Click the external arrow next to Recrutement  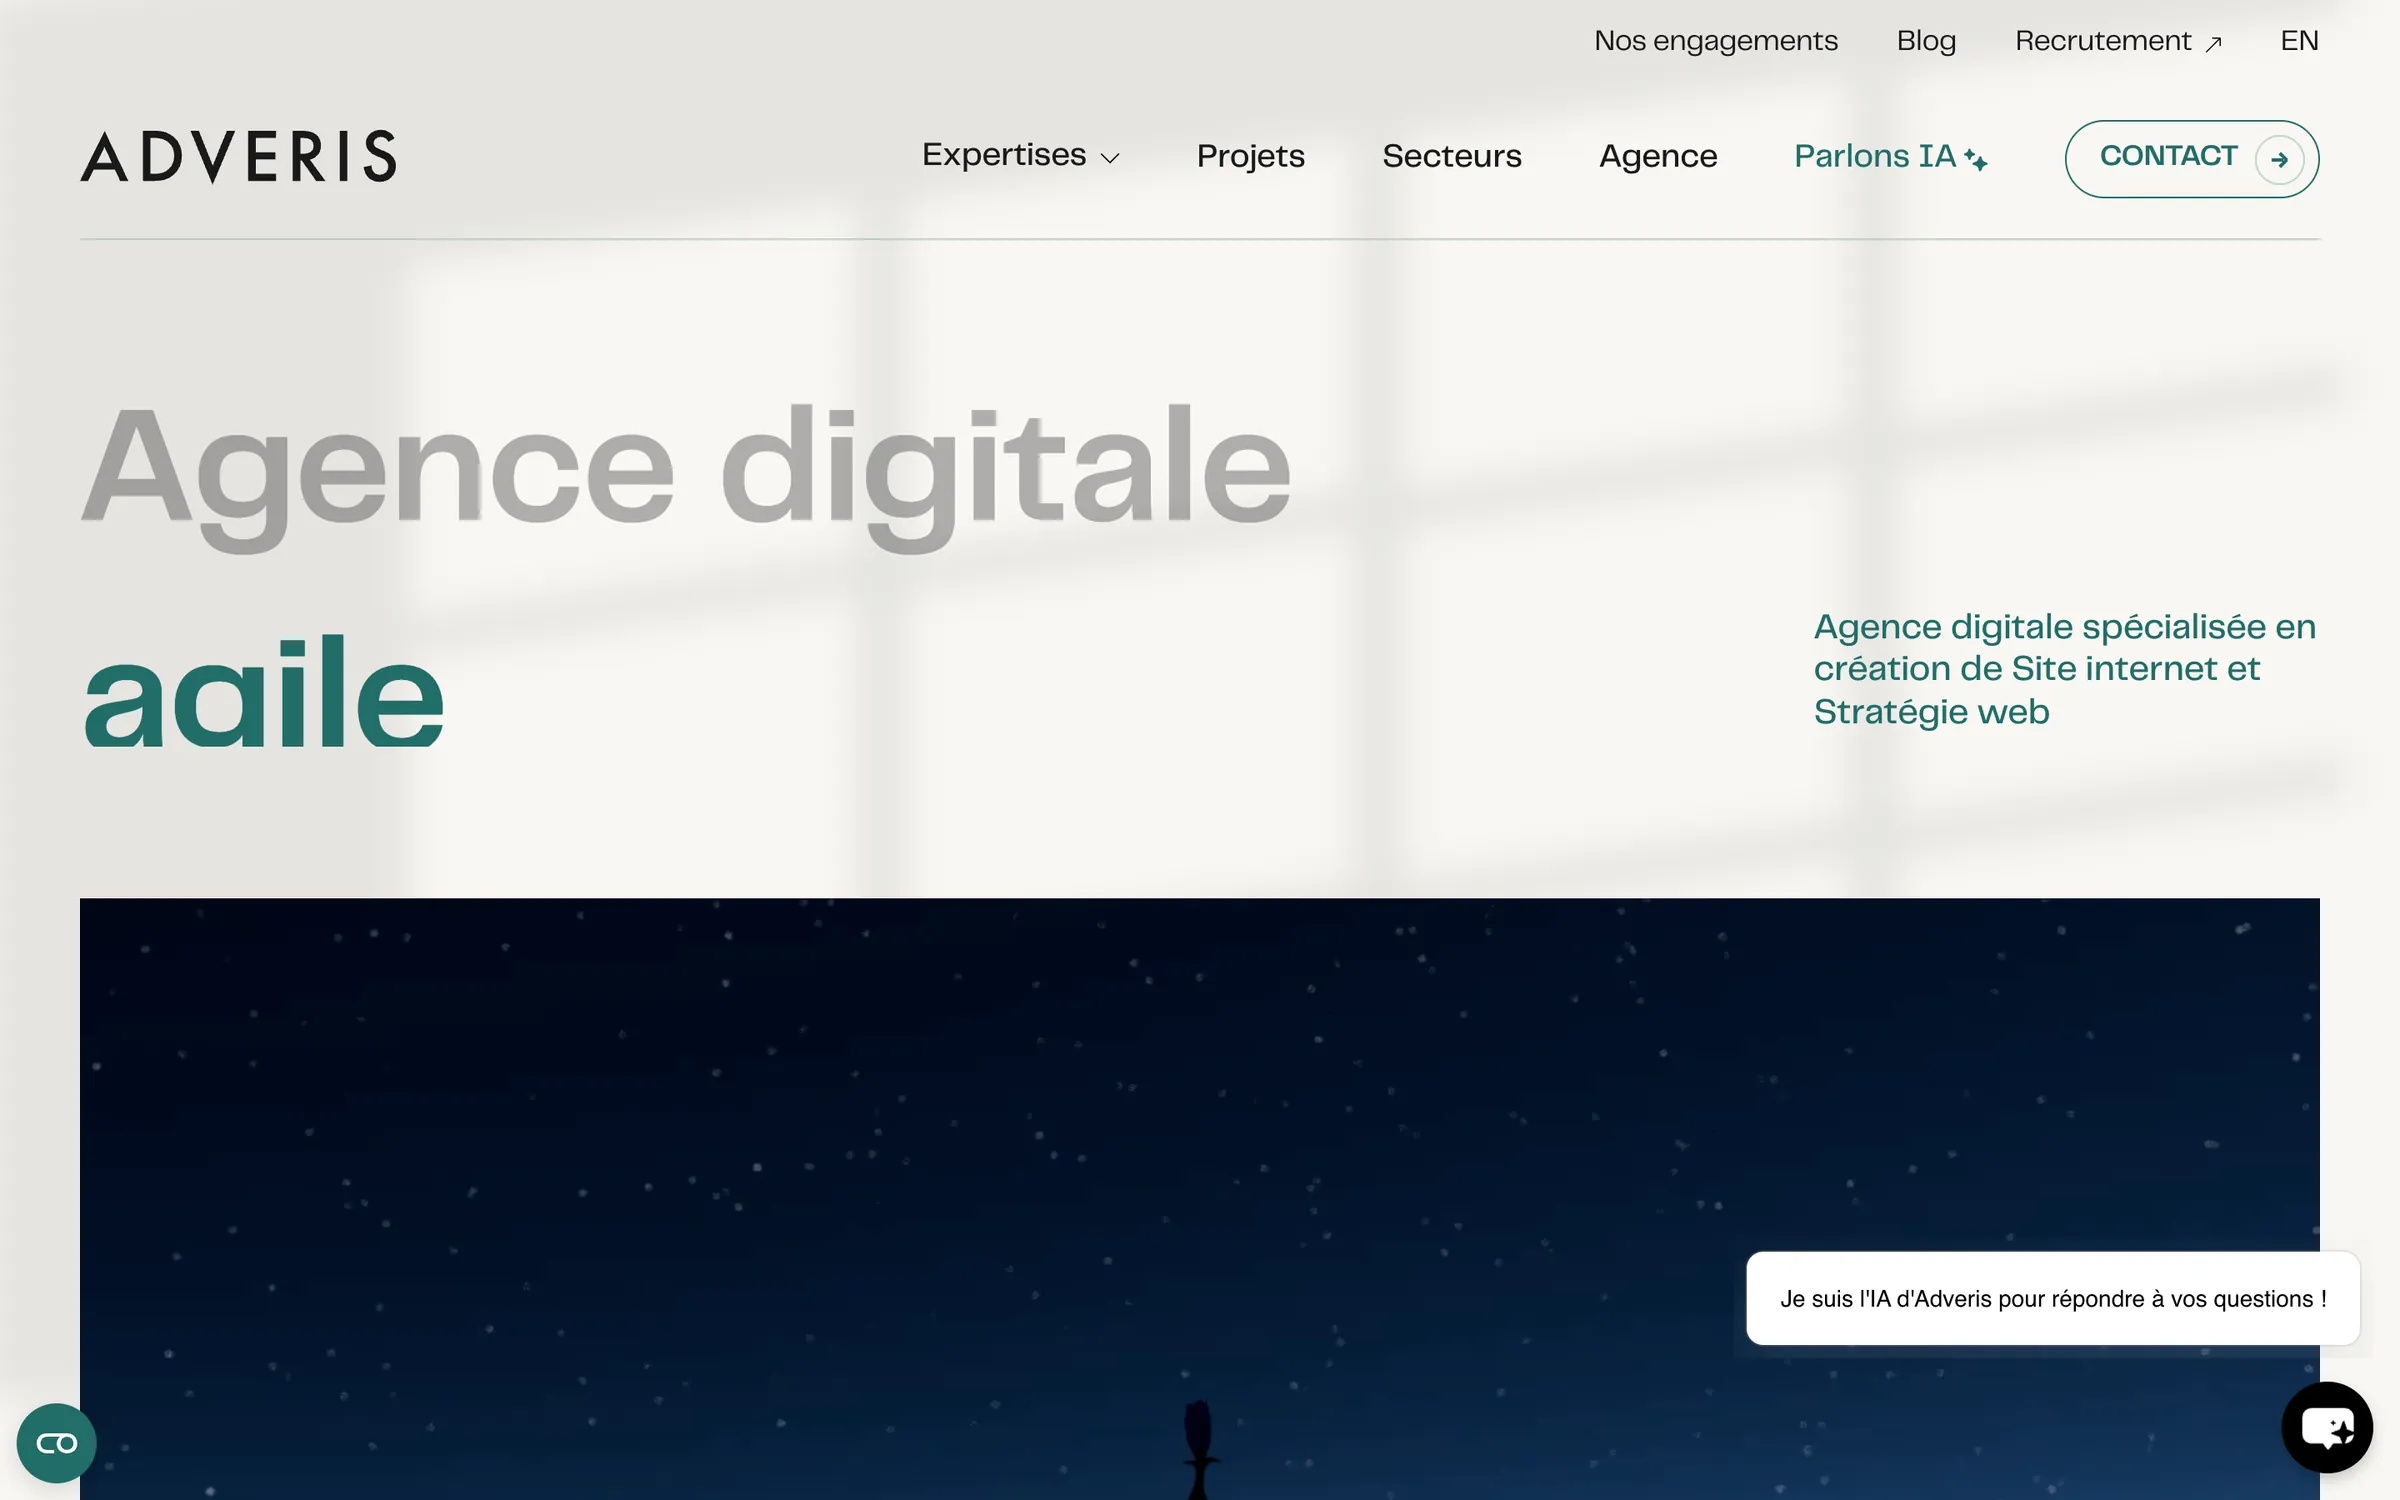coord(2213,43)
